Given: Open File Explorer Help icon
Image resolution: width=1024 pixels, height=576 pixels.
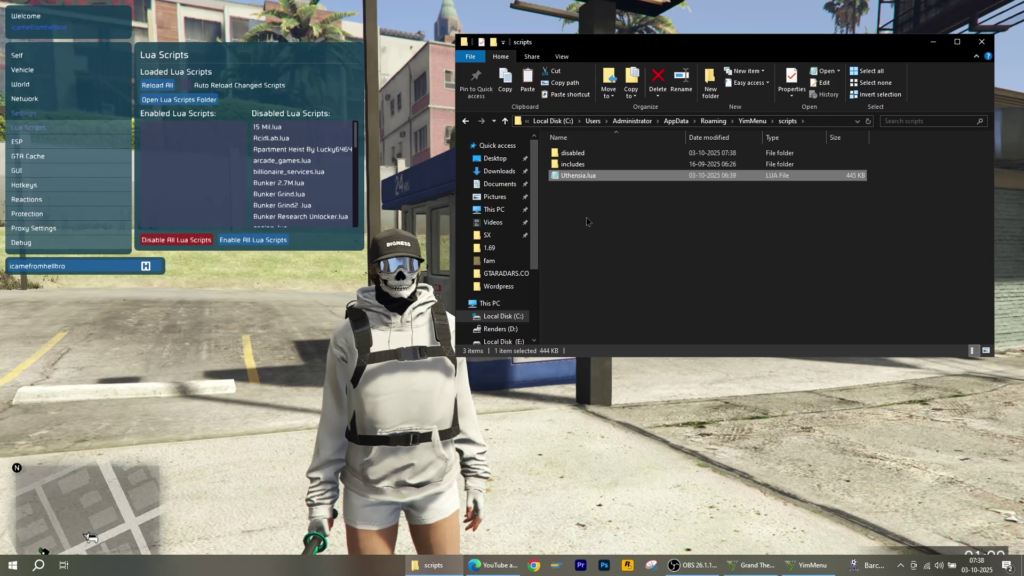Looking at the screenshot, I should [988, 56].
